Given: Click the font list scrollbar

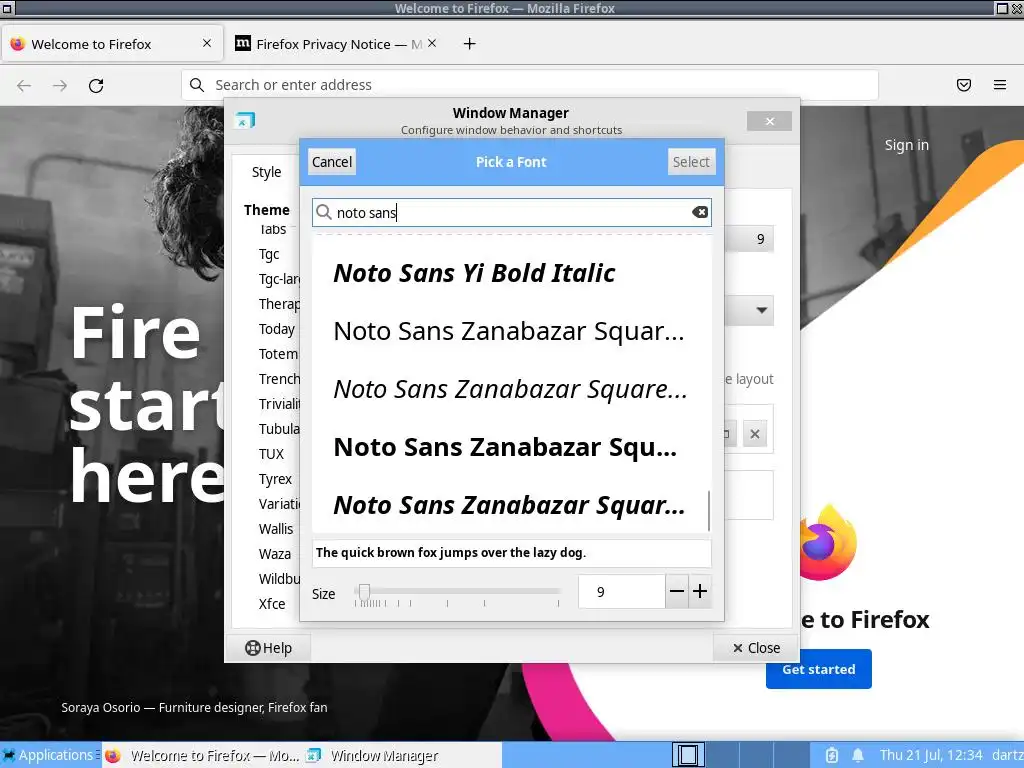Looking at the screenshot, I should (709, 511).
